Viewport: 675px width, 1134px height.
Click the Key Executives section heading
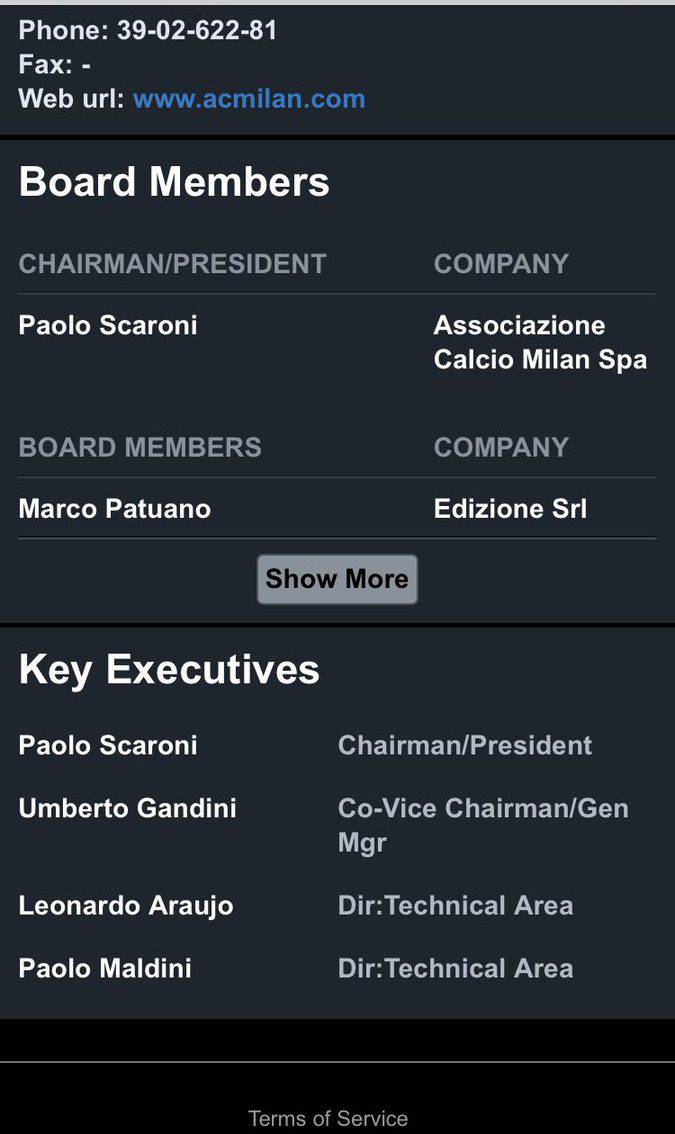pyautogui.click(x=169, y=669)
